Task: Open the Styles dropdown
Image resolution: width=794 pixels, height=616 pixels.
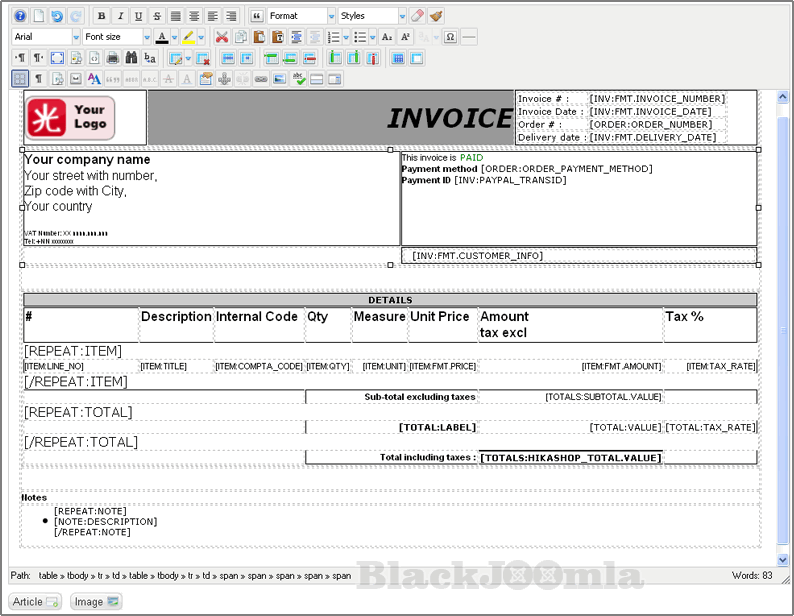Action: point(372,16)
